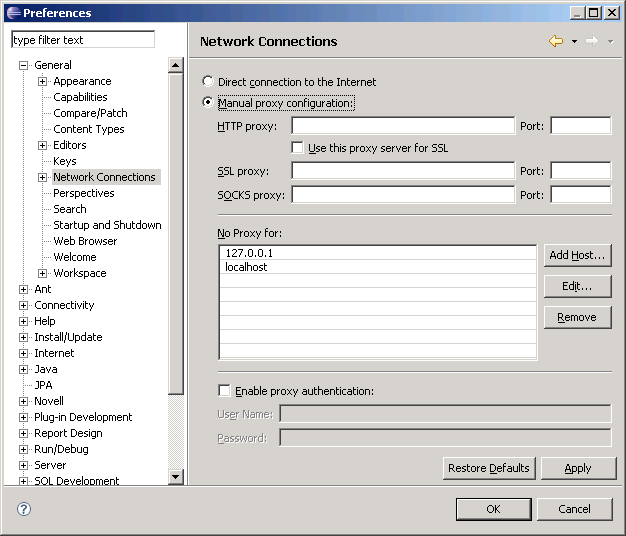Expand the Appearance node
This screenshot has width=626, height=536.
click(42, 81)
